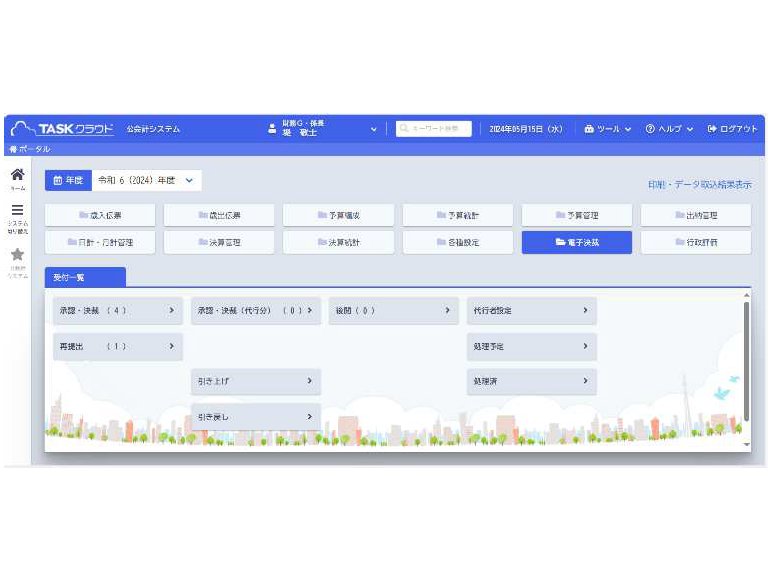Open システム切り替え hamburger menu in sidebar

(x=18, y=219)
